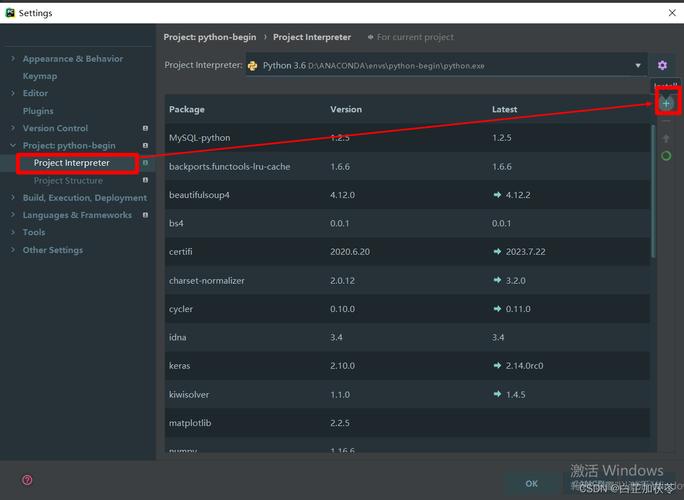The image size is (684, 500).
Task: Click the plus icon to install a package
Action: [x=666, y=103]
